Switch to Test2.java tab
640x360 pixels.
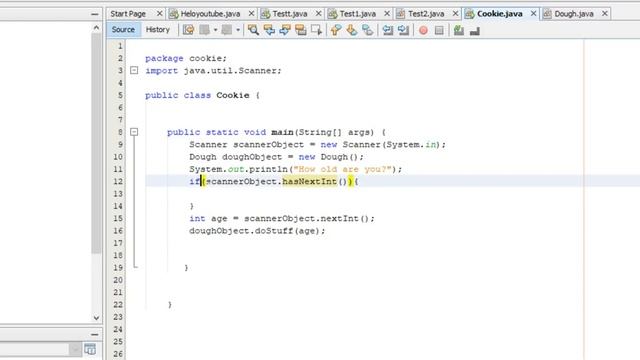click(426, 14)
